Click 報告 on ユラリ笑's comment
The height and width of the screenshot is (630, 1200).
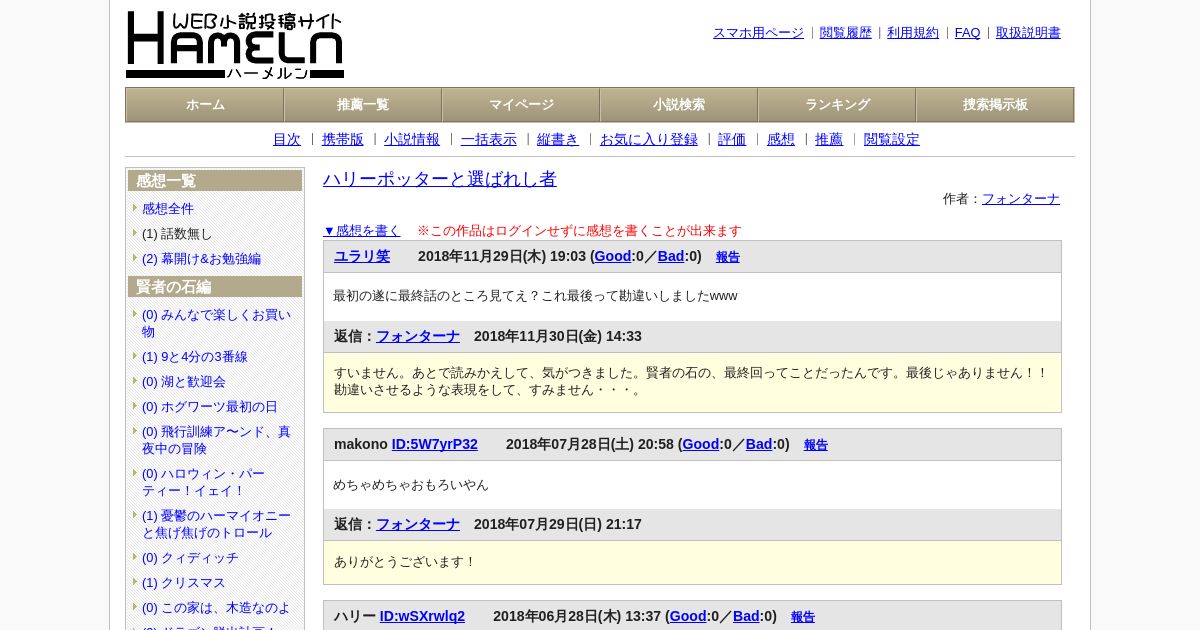[728, 257]
